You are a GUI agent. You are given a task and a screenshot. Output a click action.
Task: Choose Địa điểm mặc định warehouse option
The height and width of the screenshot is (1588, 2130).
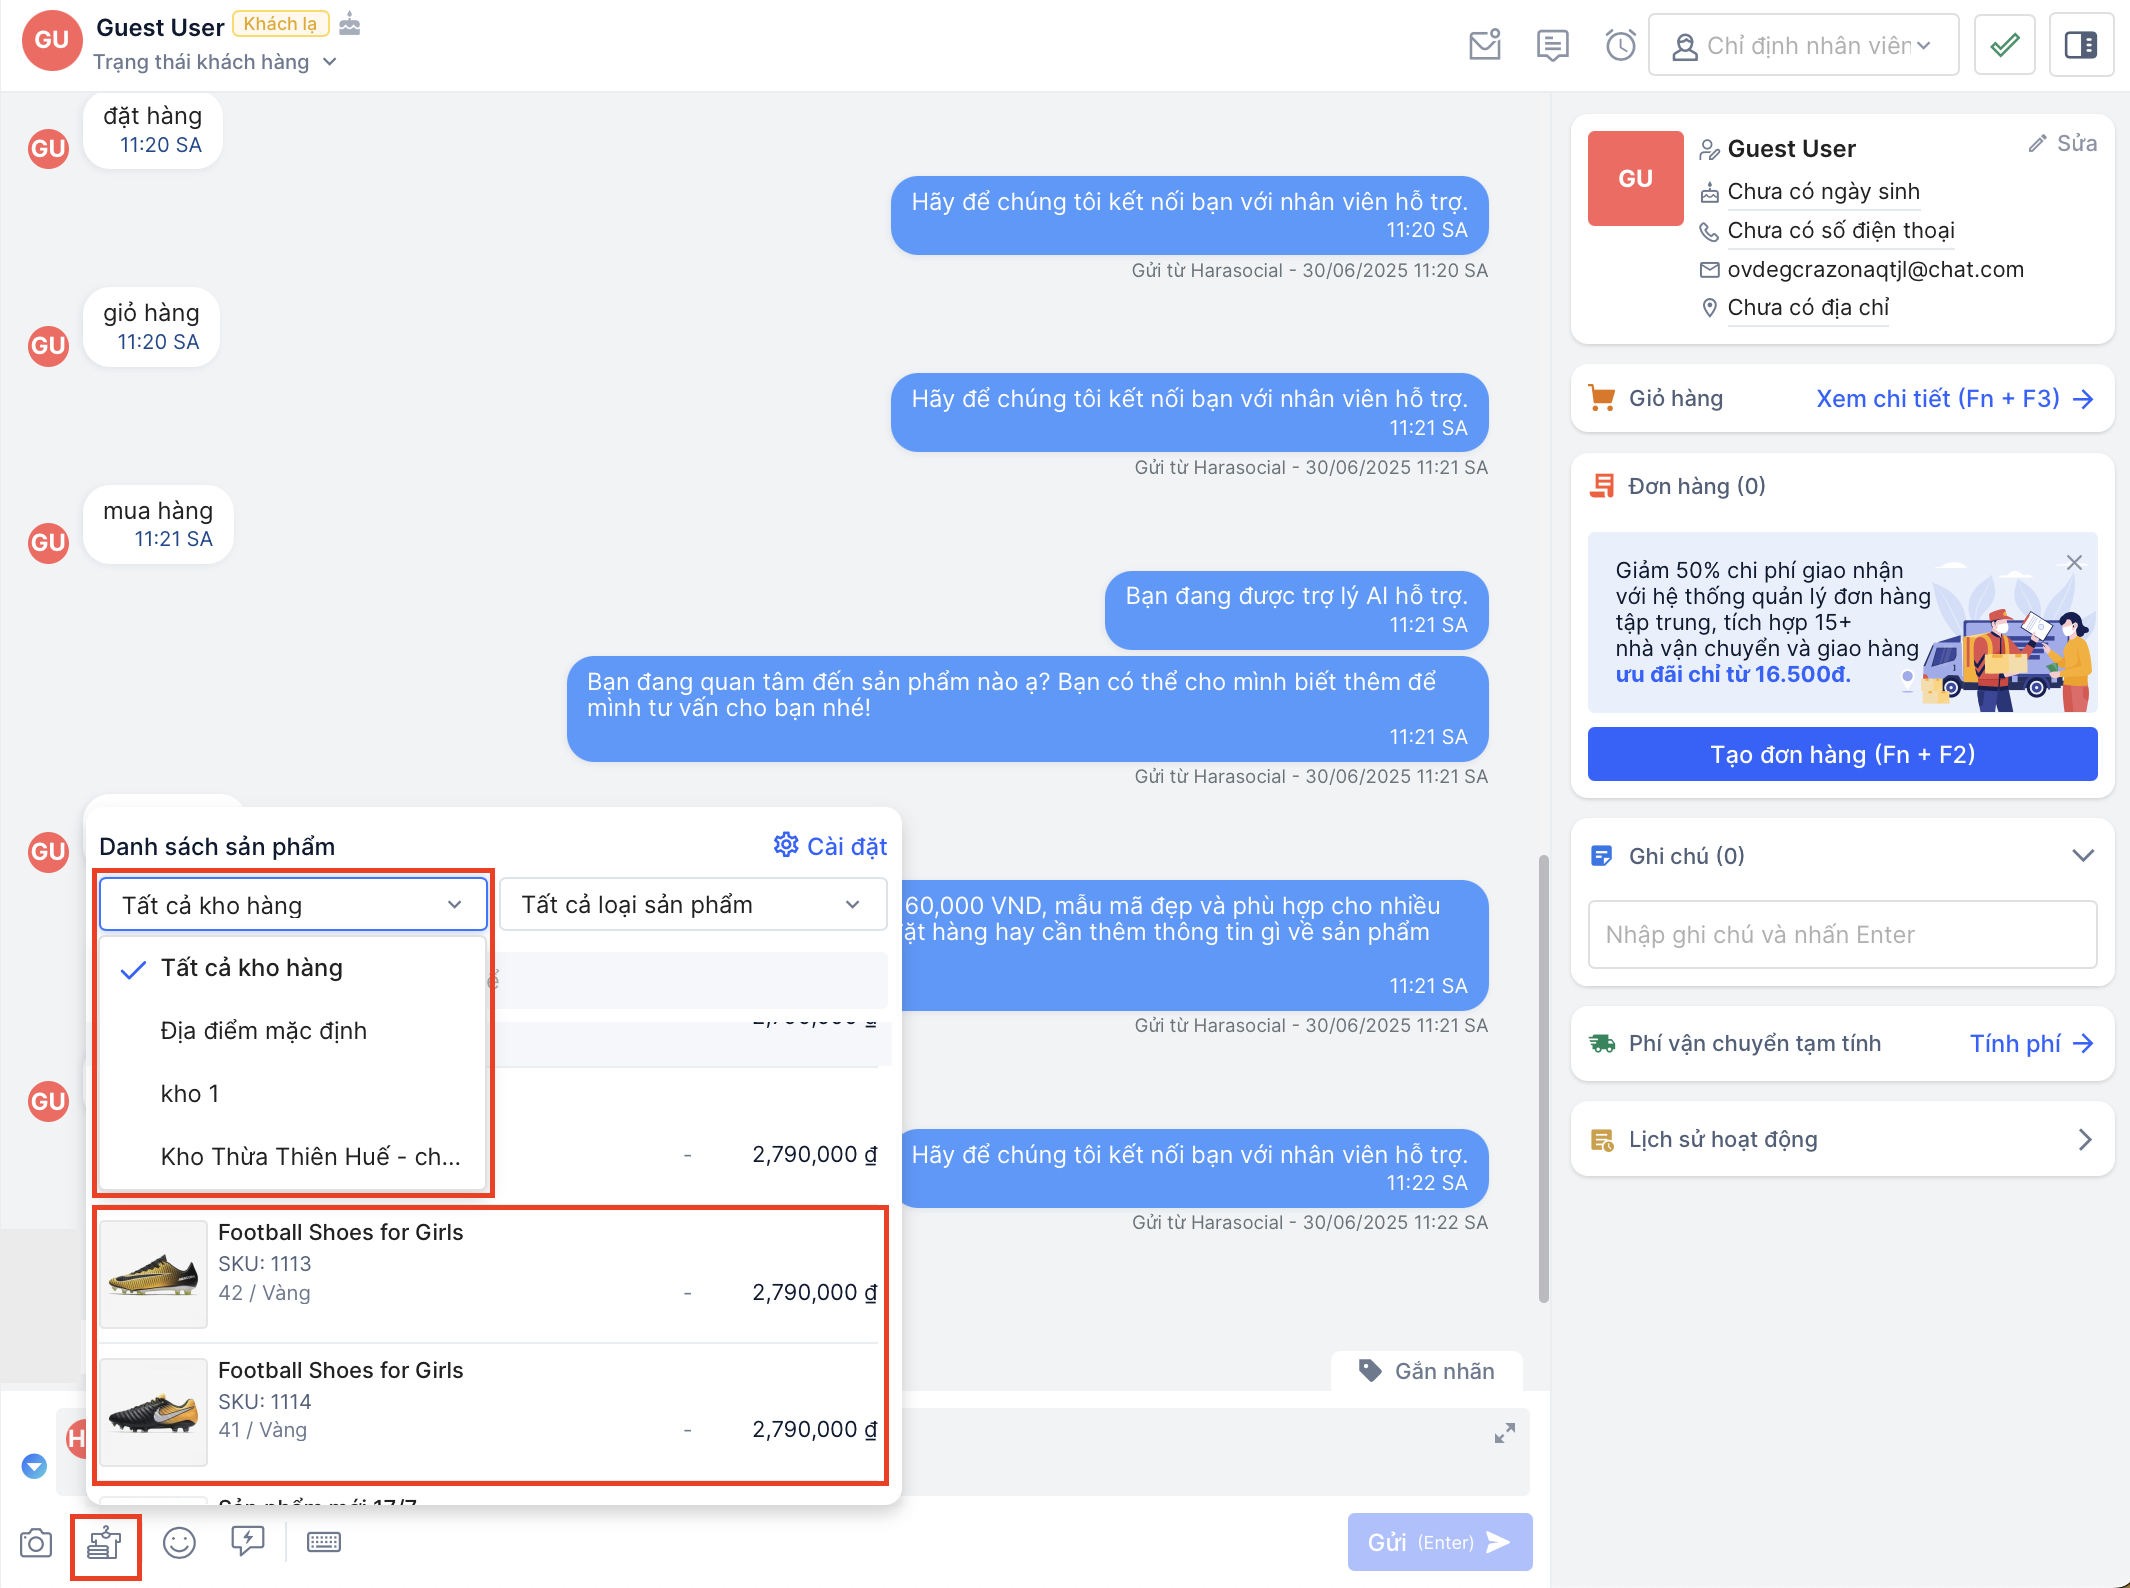tap(263, 1031)
